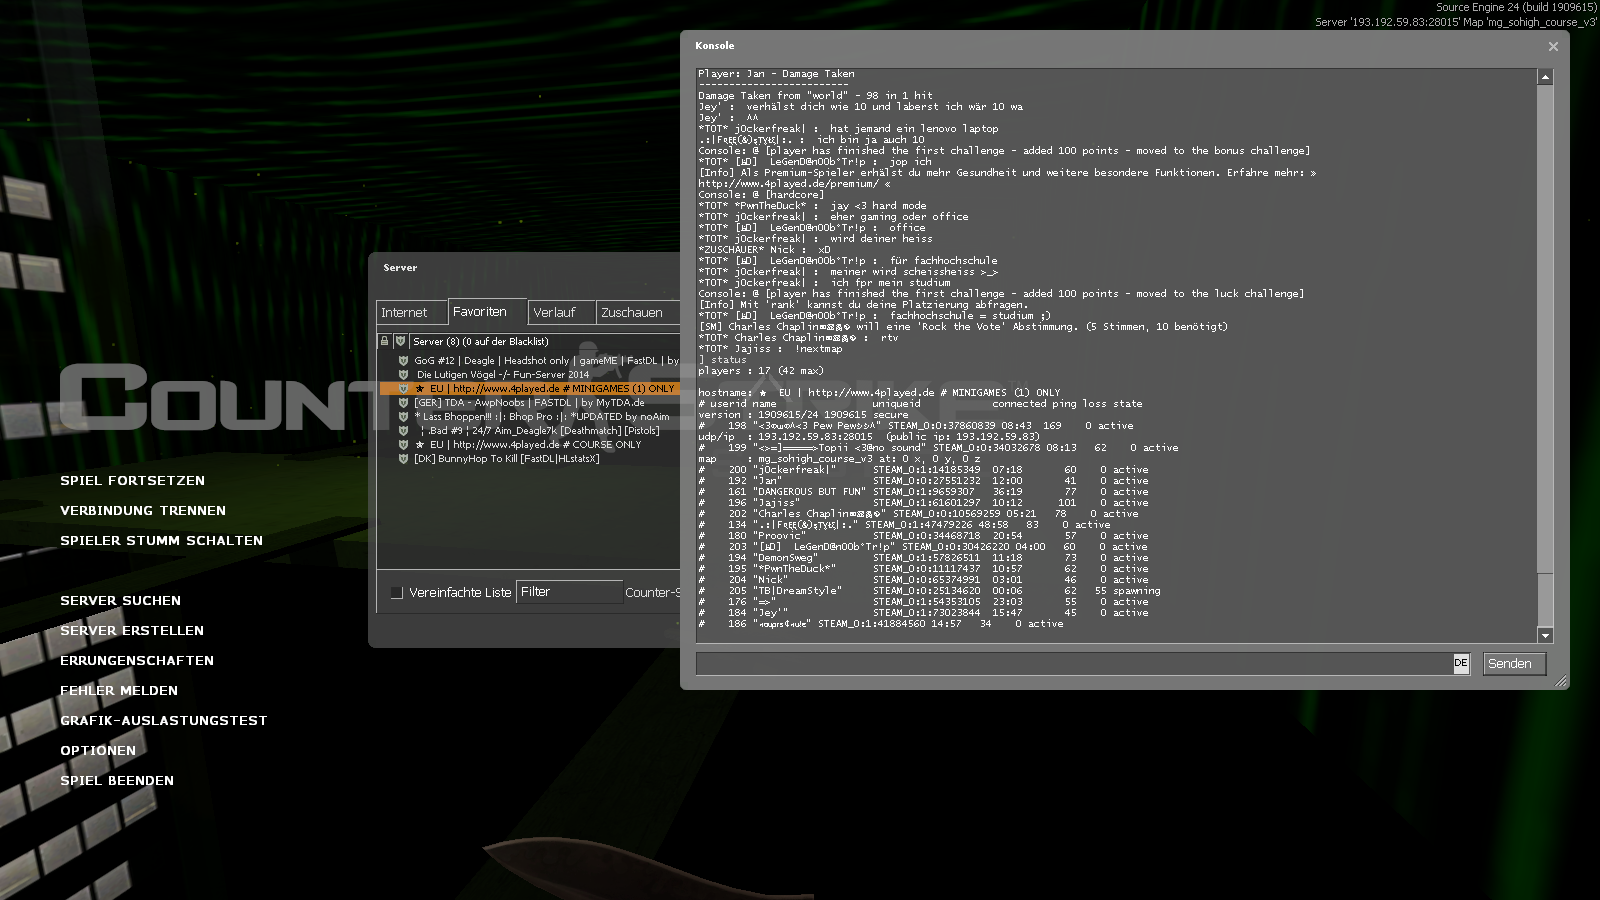Click FEHLER MELDEN

coord(119,691)
